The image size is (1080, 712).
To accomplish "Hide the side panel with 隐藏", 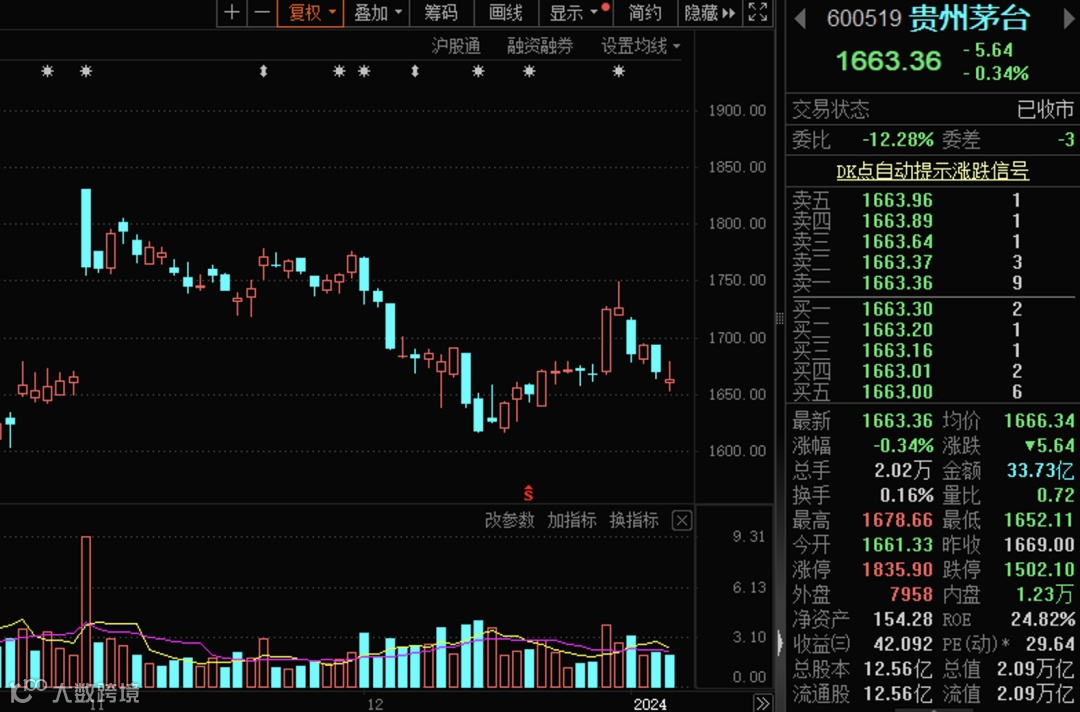I will point(709,12).
